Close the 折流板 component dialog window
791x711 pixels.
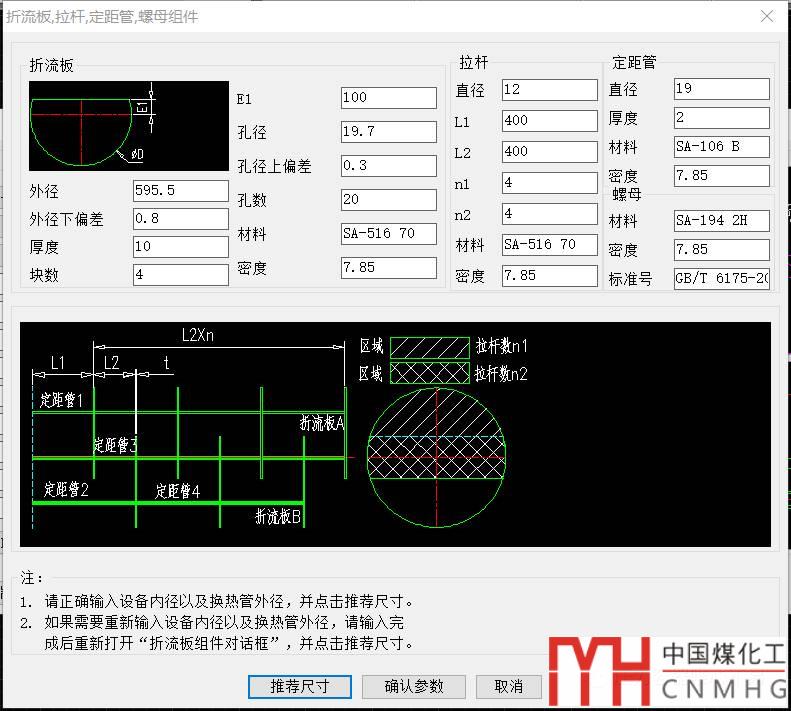pos(766,17)
